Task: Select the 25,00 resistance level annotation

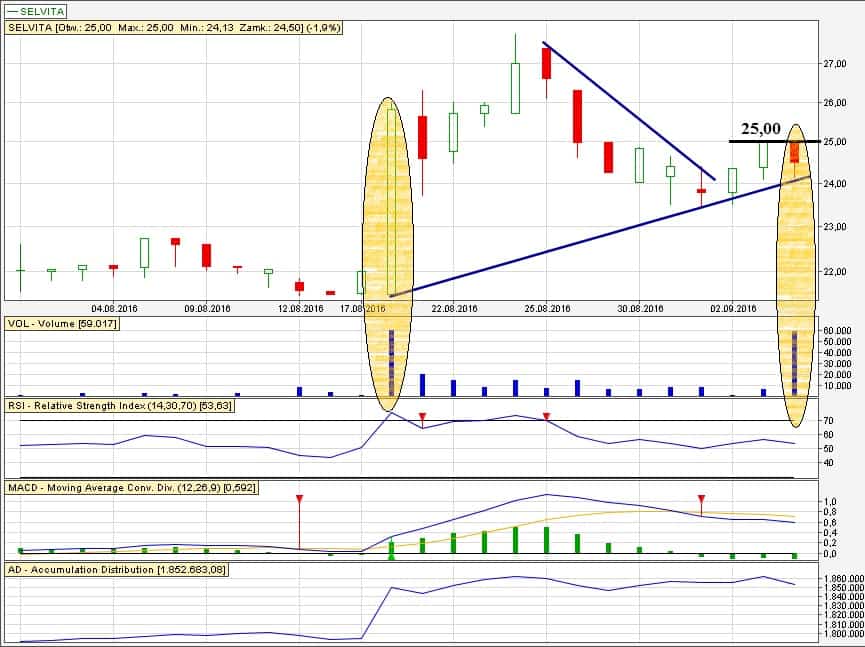Action: 761,129
